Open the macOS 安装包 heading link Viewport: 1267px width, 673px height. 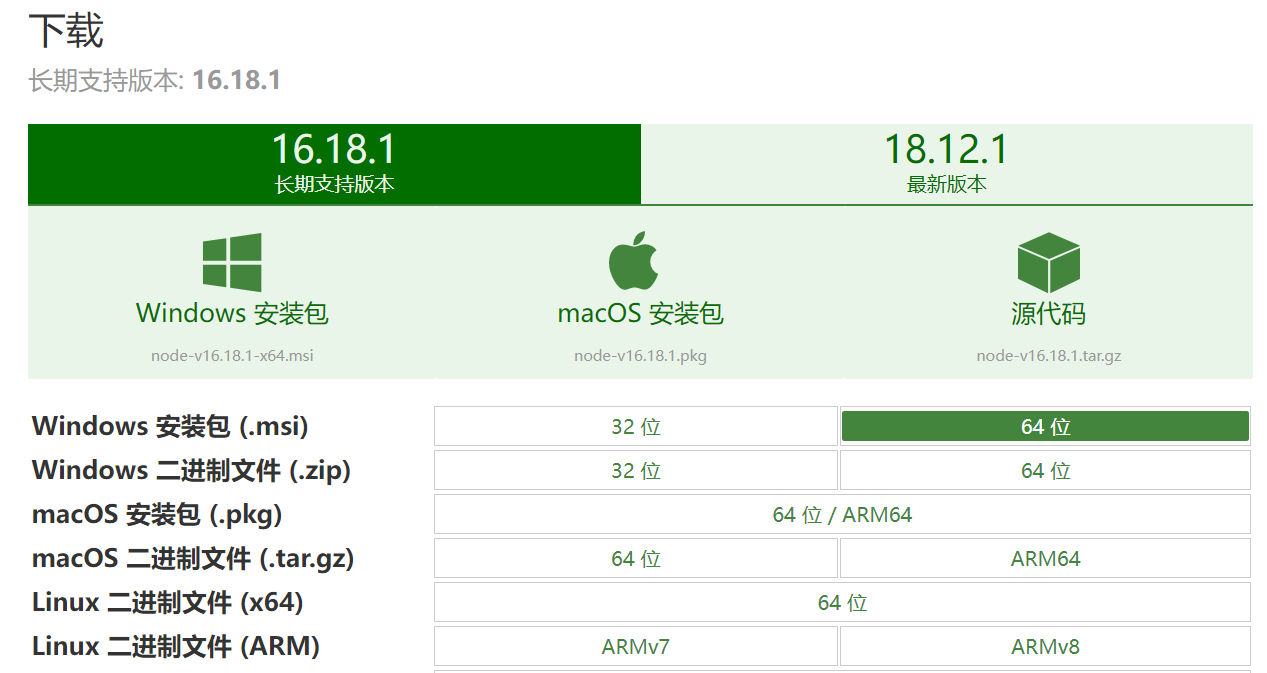pyautogui.click(x=640, y=313)
